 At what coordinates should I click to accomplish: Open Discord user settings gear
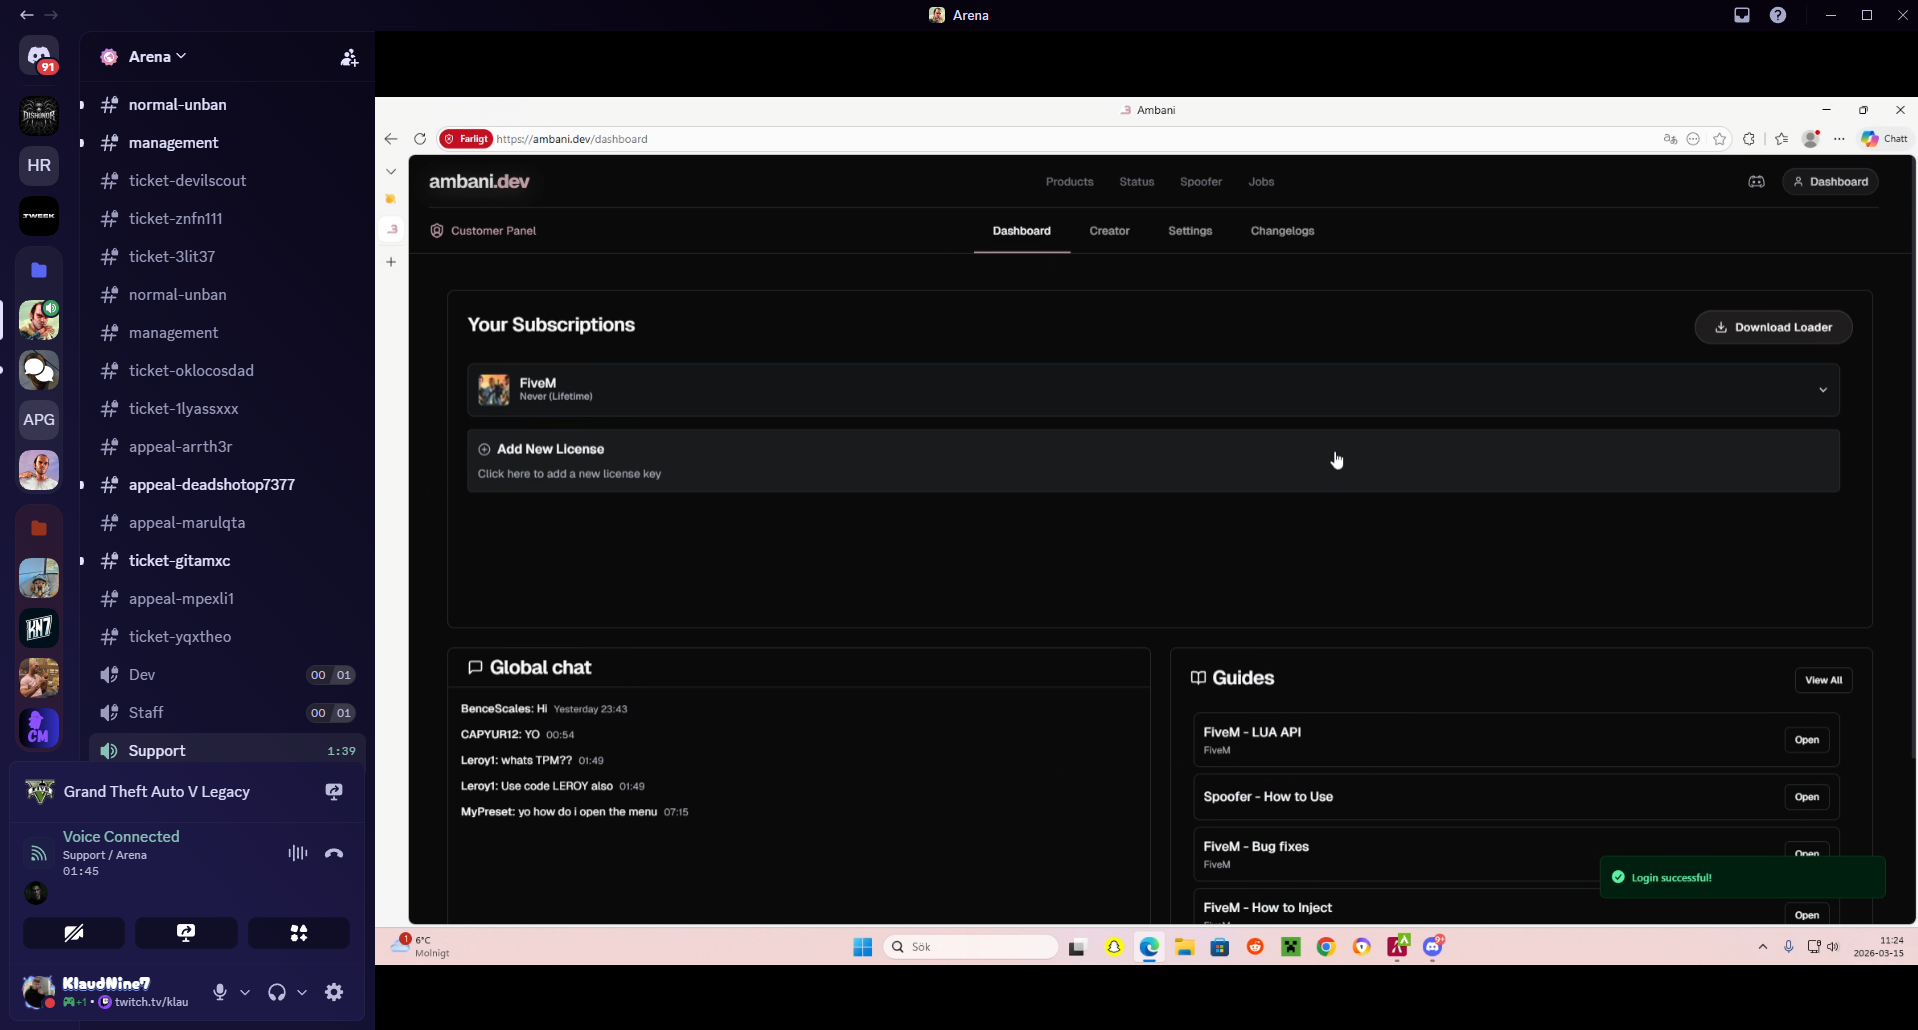coord(334,992)
